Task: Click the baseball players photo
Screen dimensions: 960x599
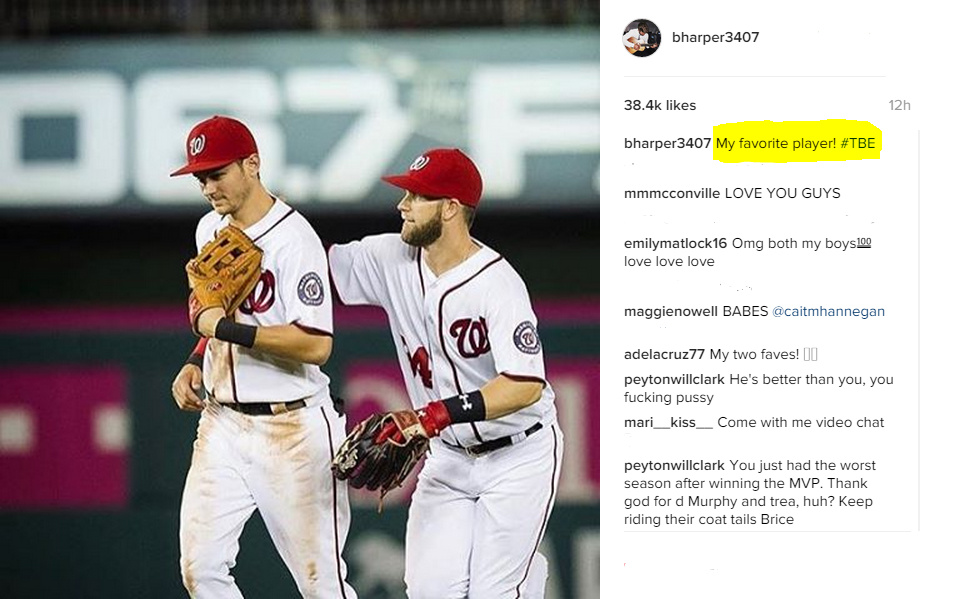Action: click(299, 300)
